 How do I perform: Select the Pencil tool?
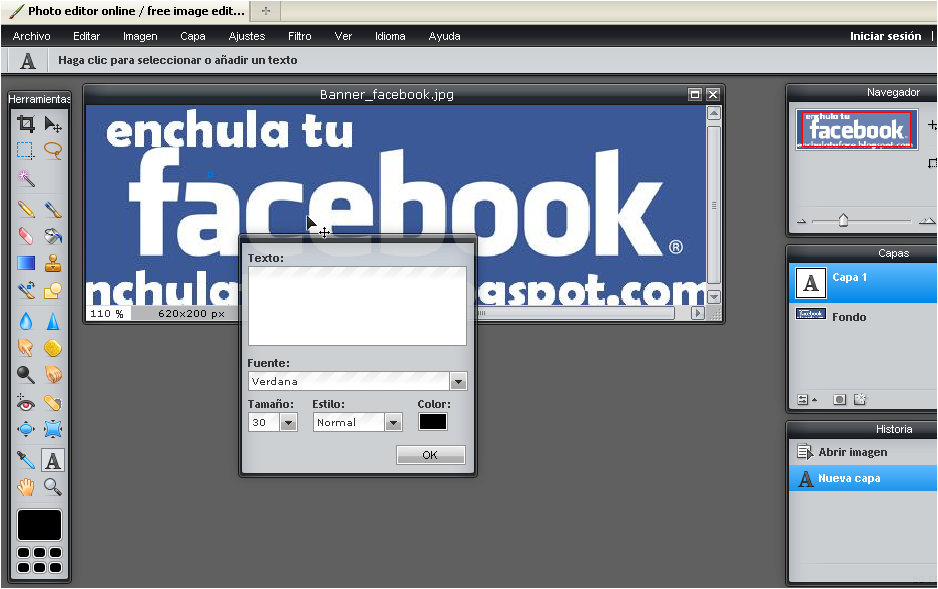tap(26, 209)
